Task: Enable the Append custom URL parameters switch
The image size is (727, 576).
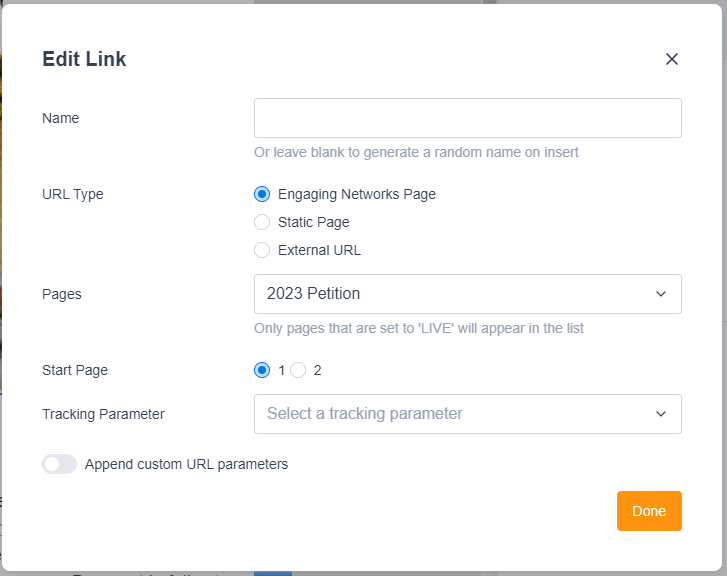Action: click(59, 464)
